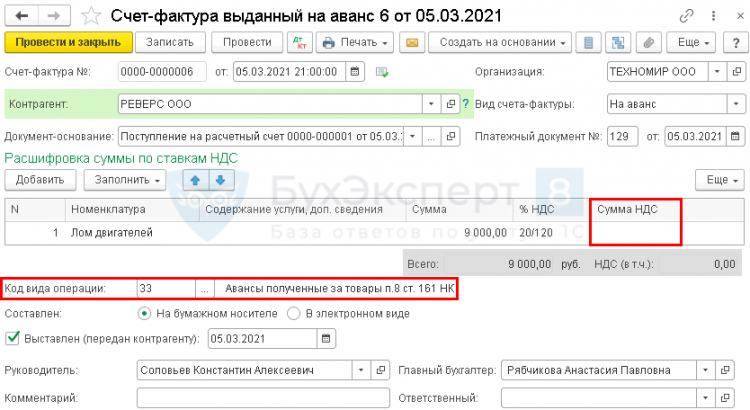Pick Код вида операции via ellipsis button
Screen dimensions: 750x410
[x=205, y=288]
